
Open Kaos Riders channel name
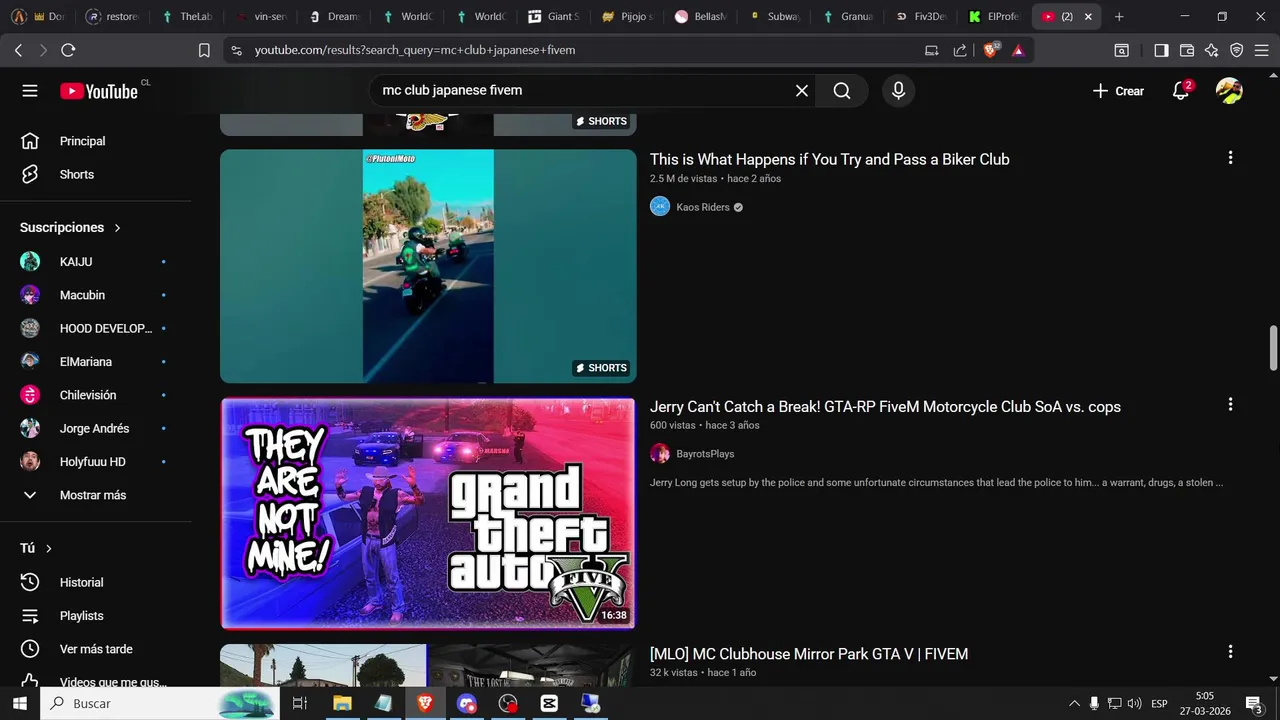[703, 207]
